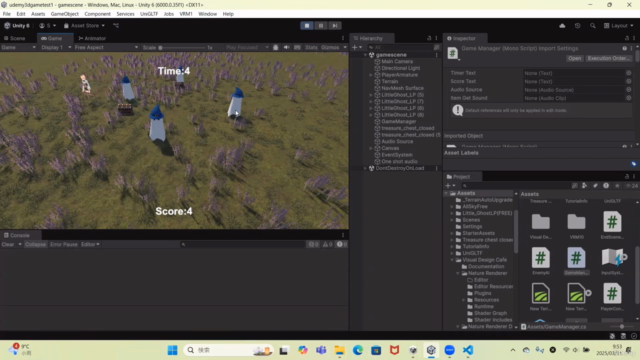Open object picker for Timer Text
640x360 pixels.
click(629, 73)
